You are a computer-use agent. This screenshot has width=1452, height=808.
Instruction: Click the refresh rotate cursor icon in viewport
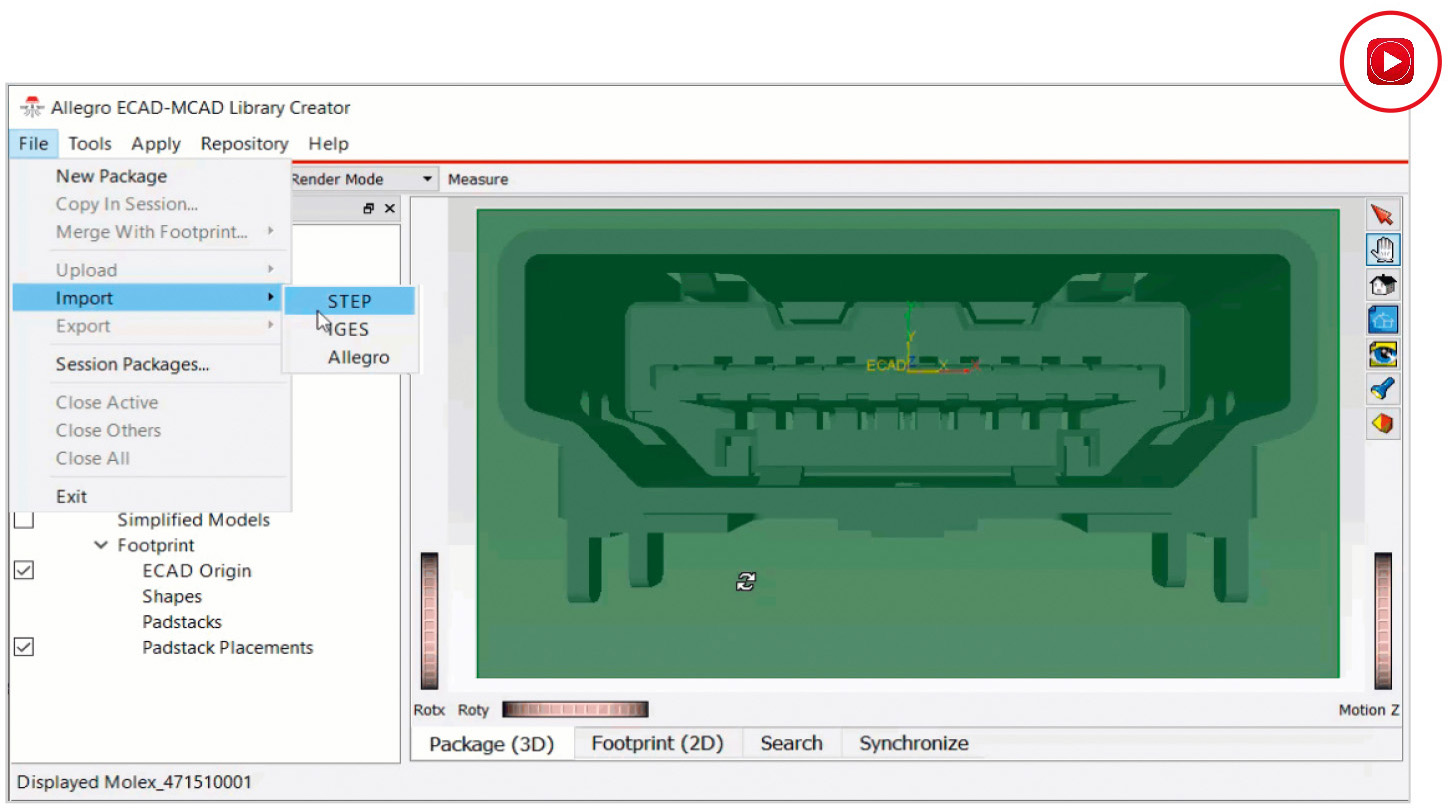pyautogui.click(x=746, y=581)
